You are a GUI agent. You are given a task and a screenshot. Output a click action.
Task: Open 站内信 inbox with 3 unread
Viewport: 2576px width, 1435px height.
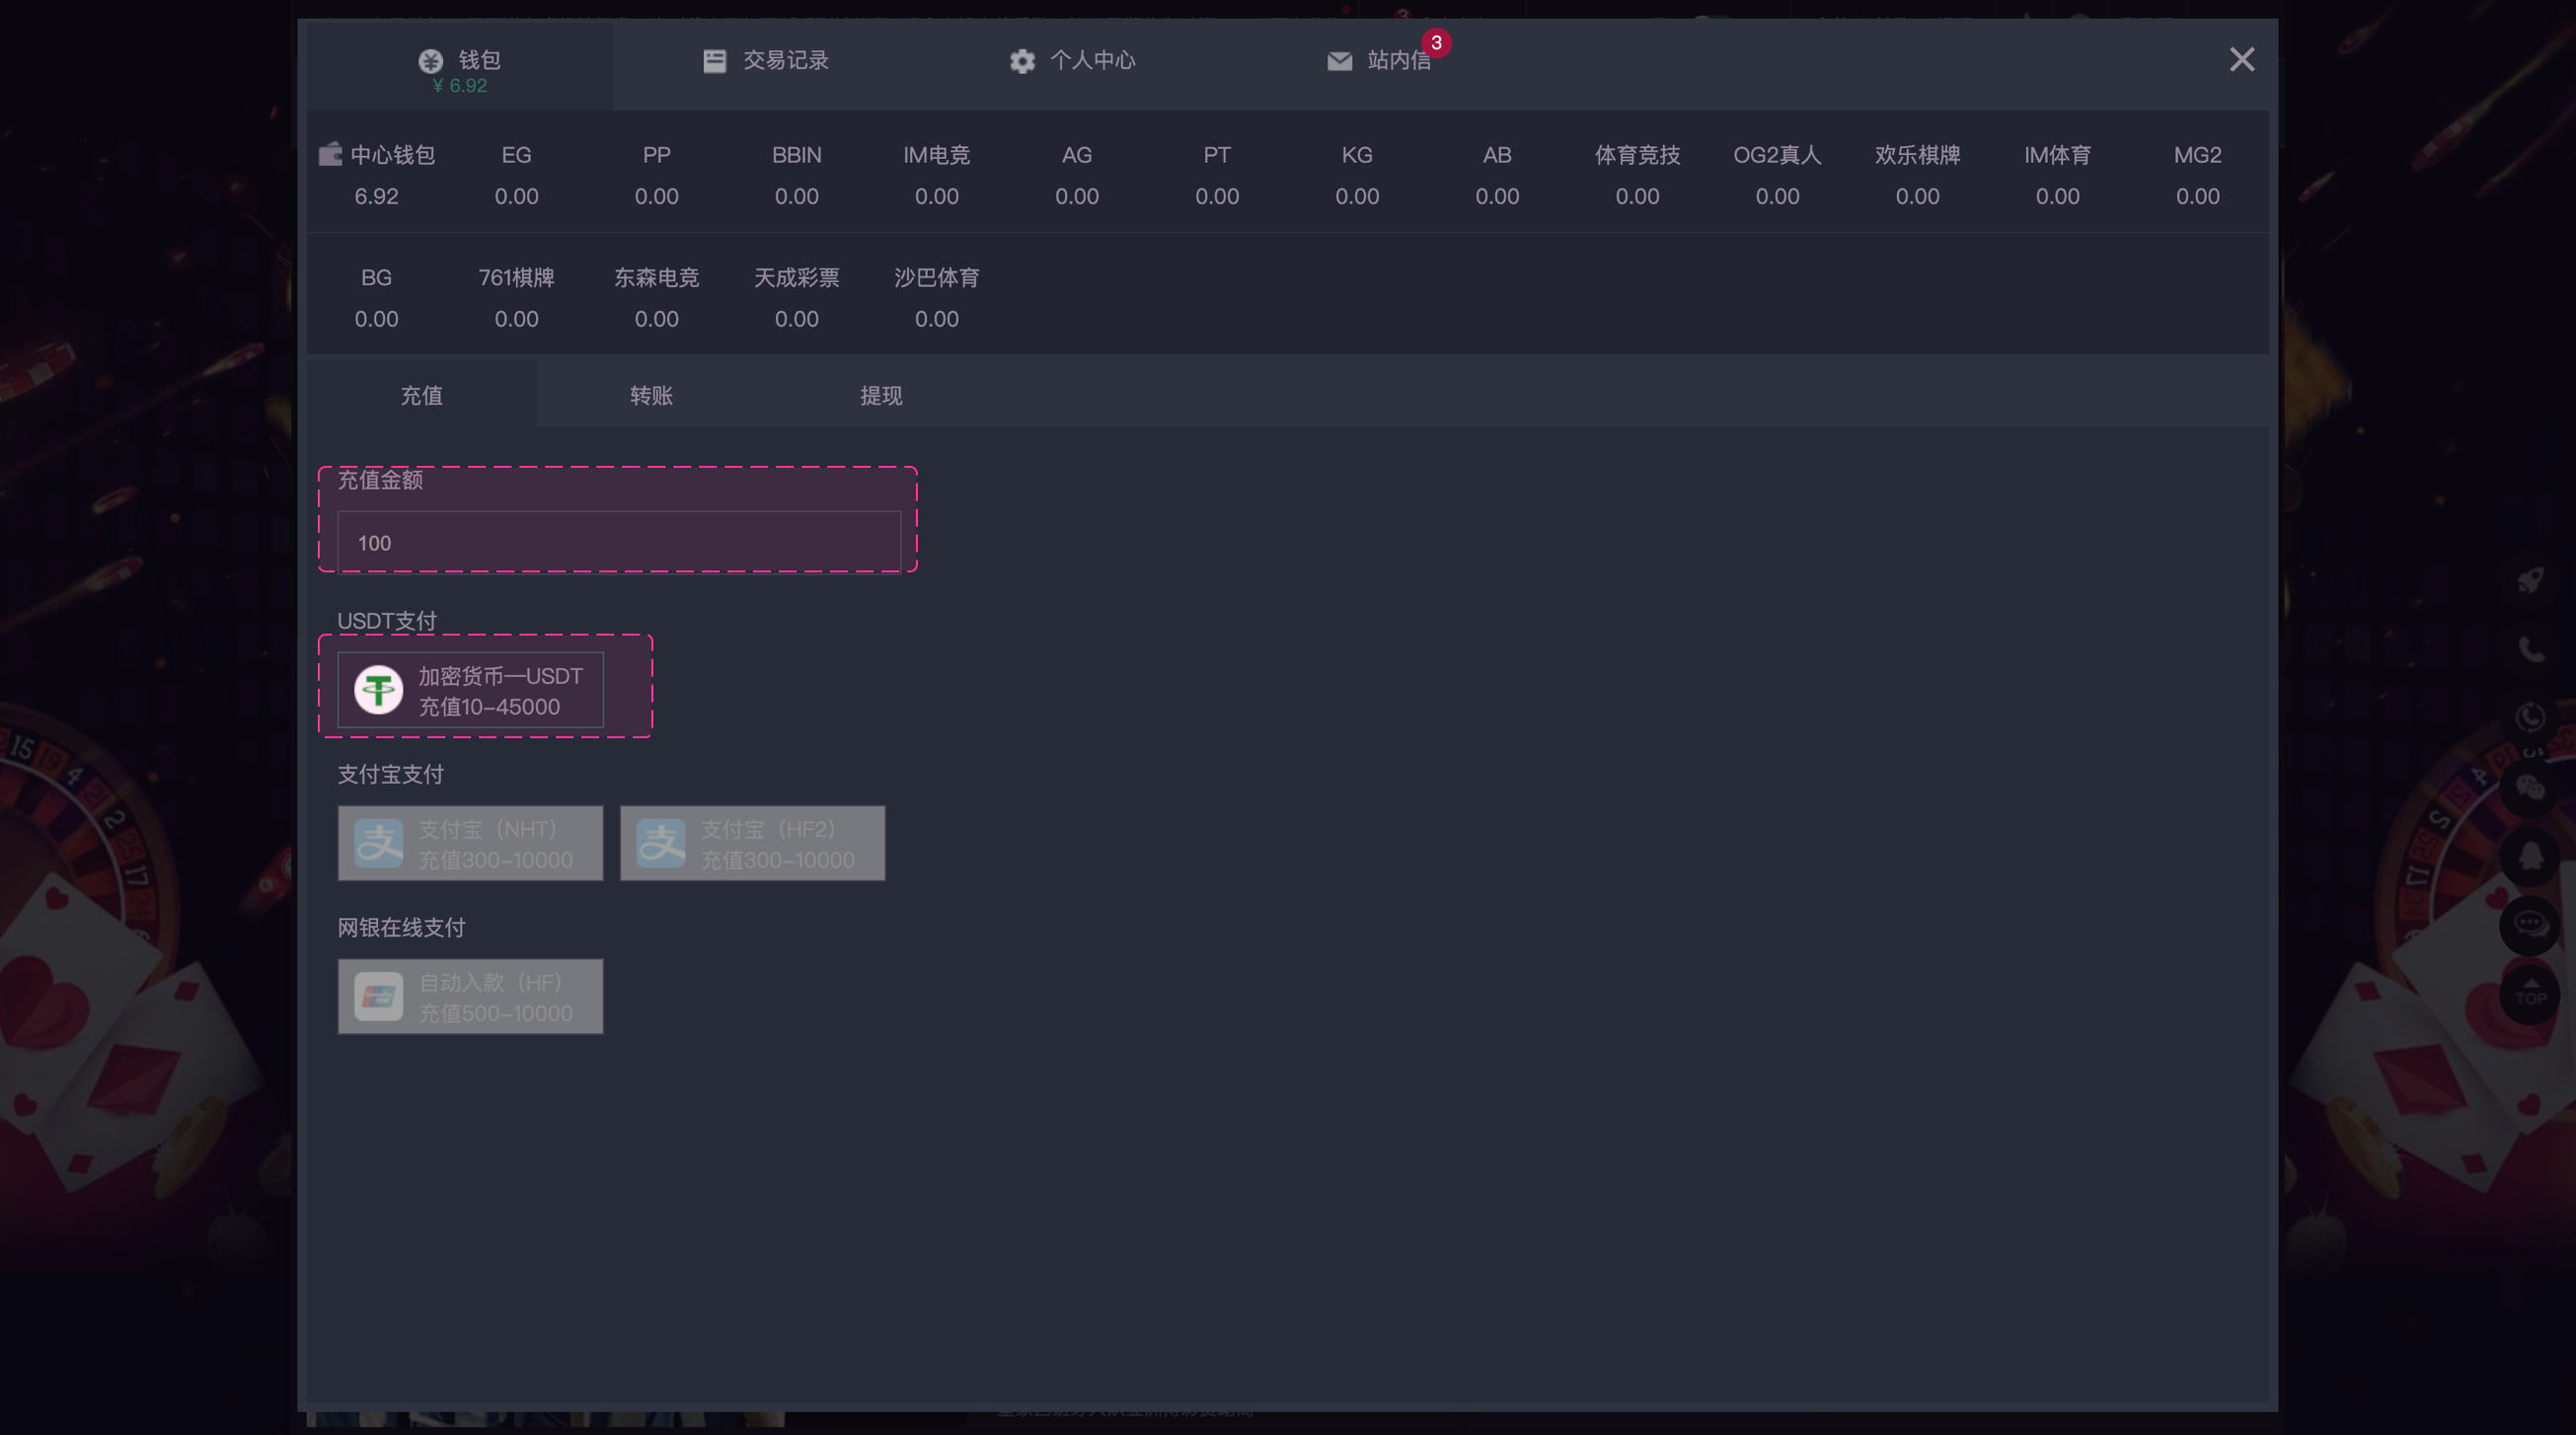pos(1380,61)
